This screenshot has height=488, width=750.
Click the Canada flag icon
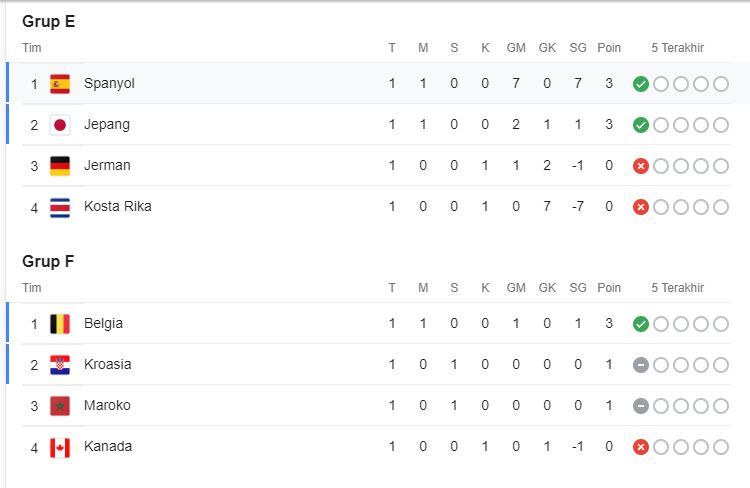tap(60, 447)
